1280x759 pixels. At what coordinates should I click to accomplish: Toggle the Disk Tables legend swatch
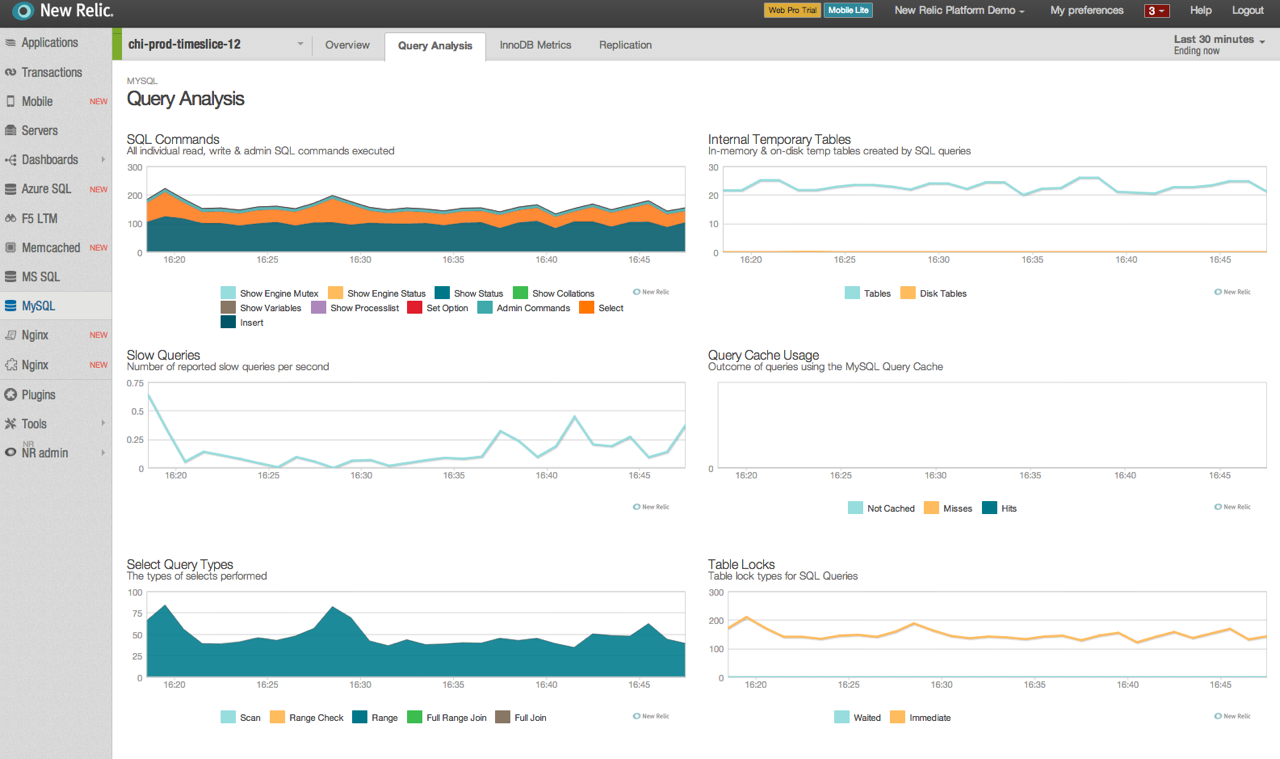pos(908,293)
